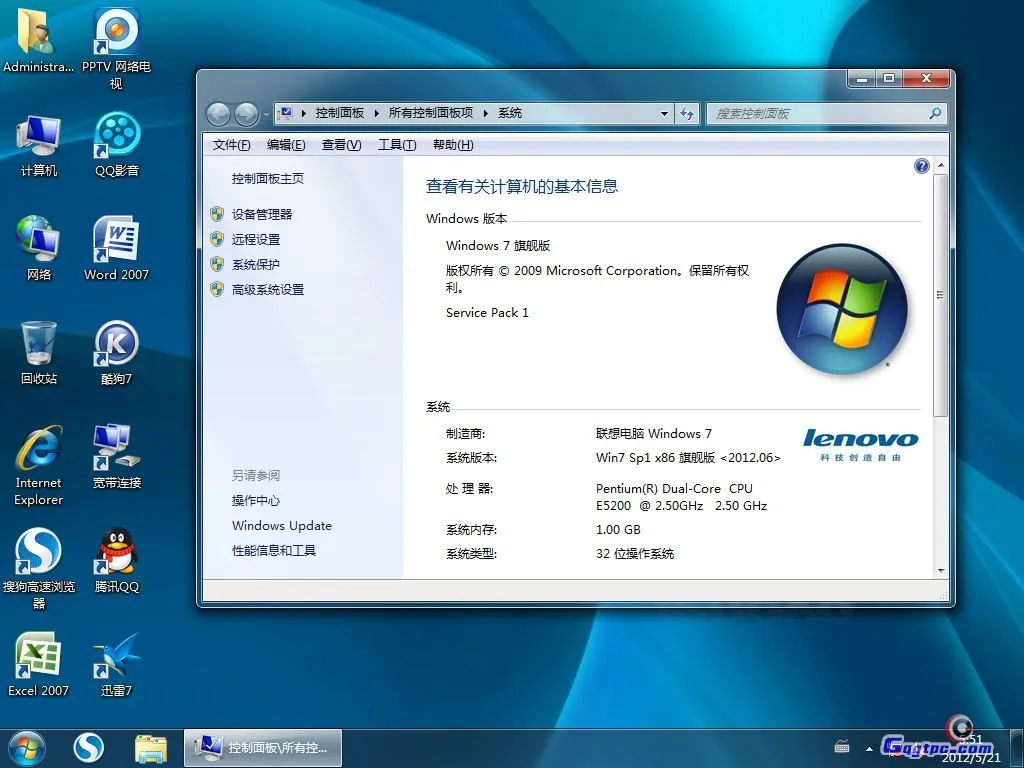This screenshot has width=1024, height=768.
Task: Click the Sogou browser taskbar icon
Action: [89, 747]
